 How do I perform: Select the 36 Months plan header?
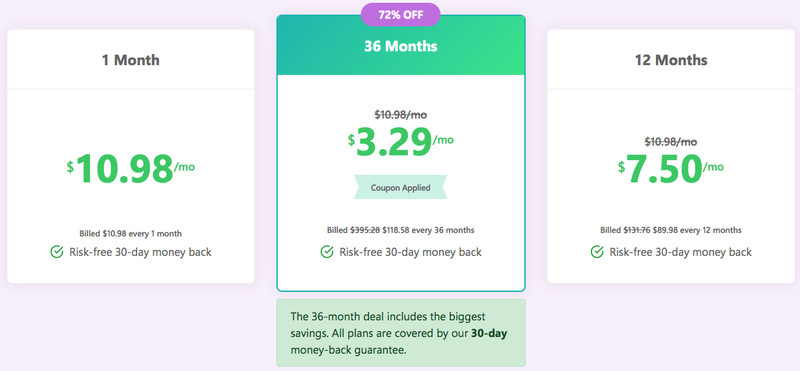coord(401,46)
